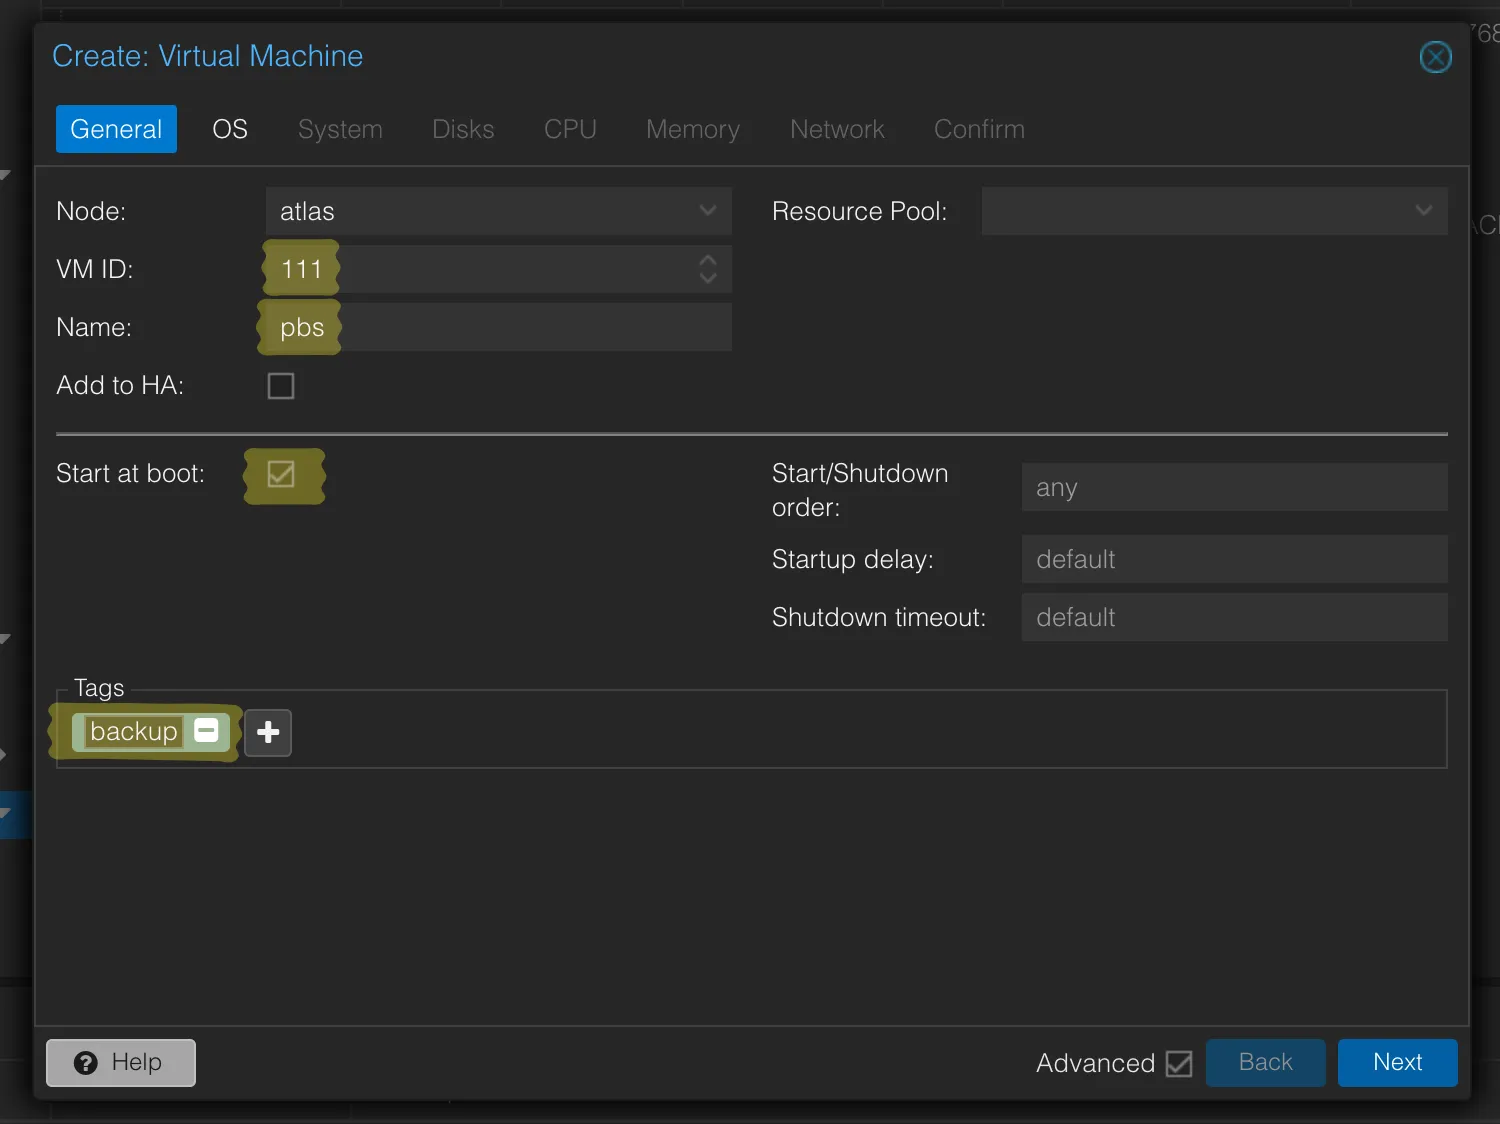Select the Disks tab

coord(463,129)
